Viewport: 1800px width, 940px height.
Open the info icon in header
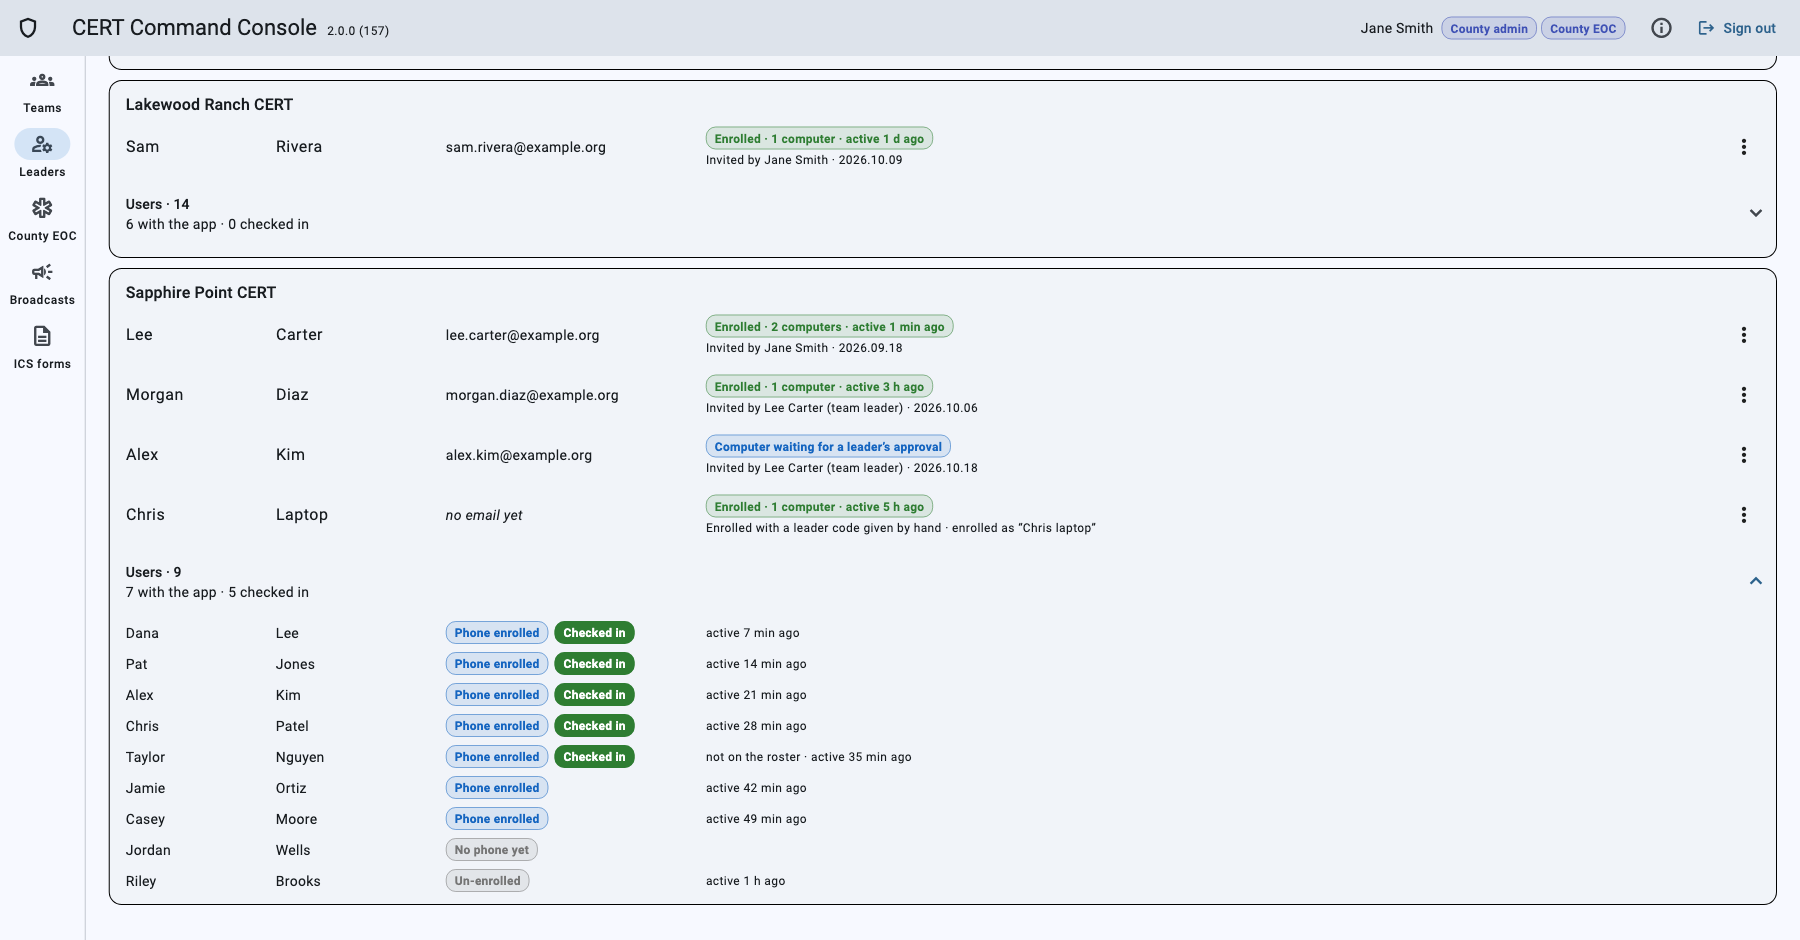1661,28
